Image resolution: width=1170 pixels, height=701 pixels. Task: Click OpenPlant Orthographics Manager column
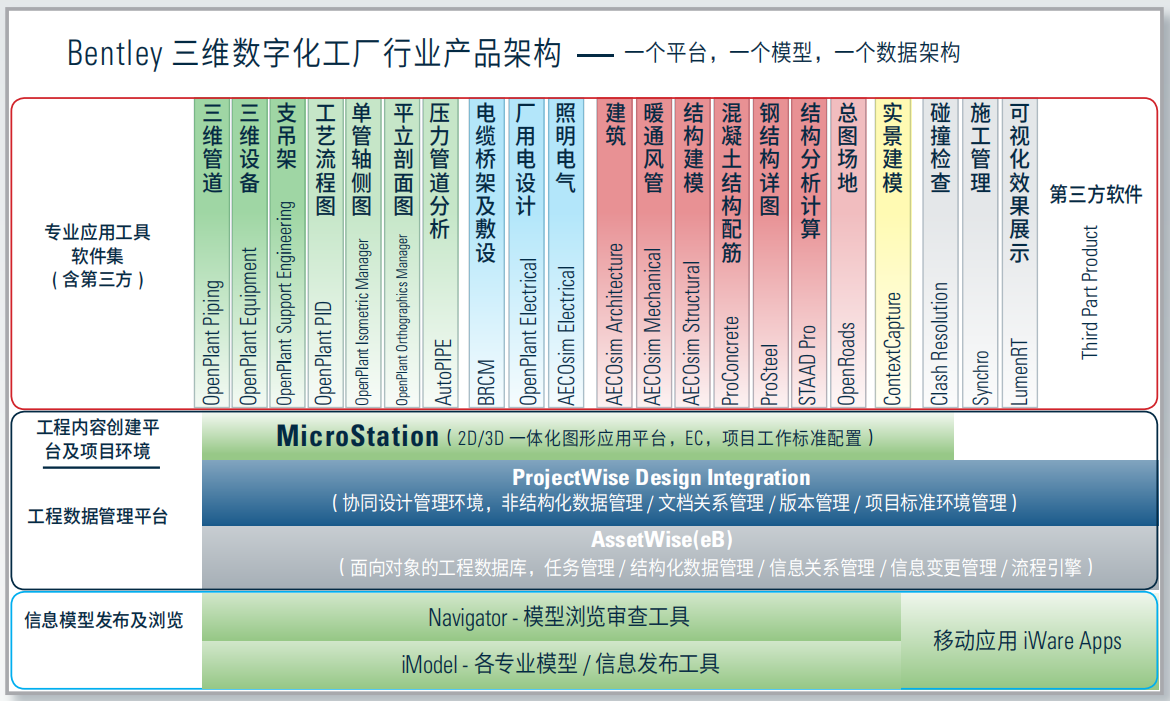402,253
